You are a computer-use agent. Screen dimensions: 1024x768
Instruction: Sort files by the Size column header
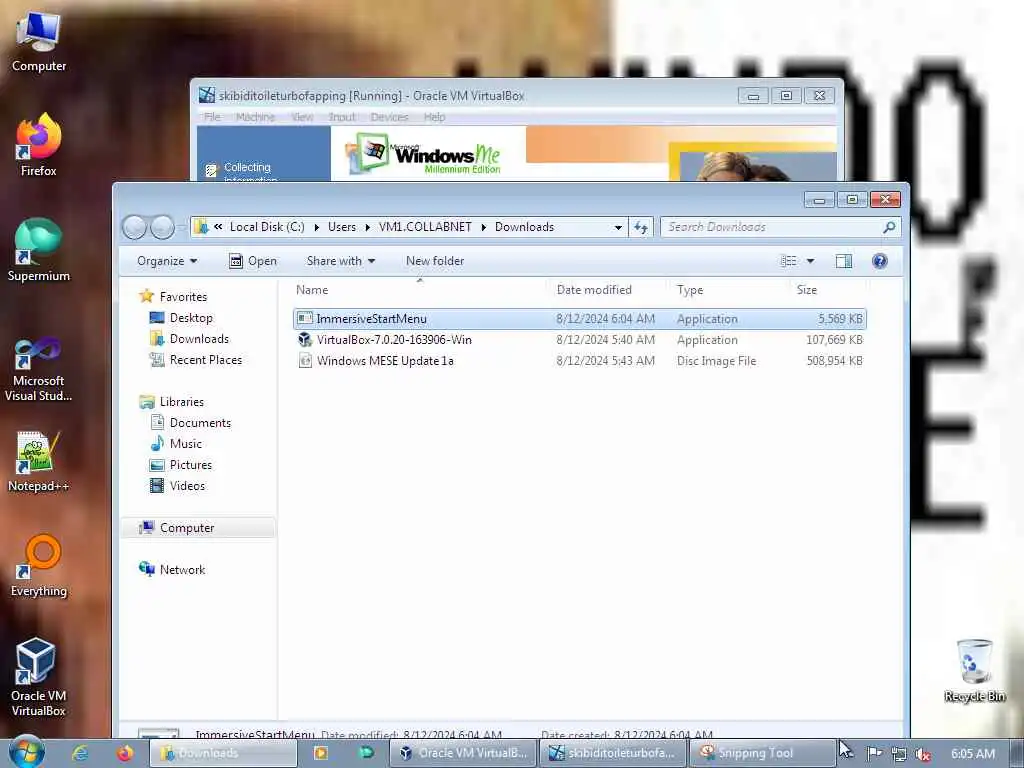click(827, 290)
